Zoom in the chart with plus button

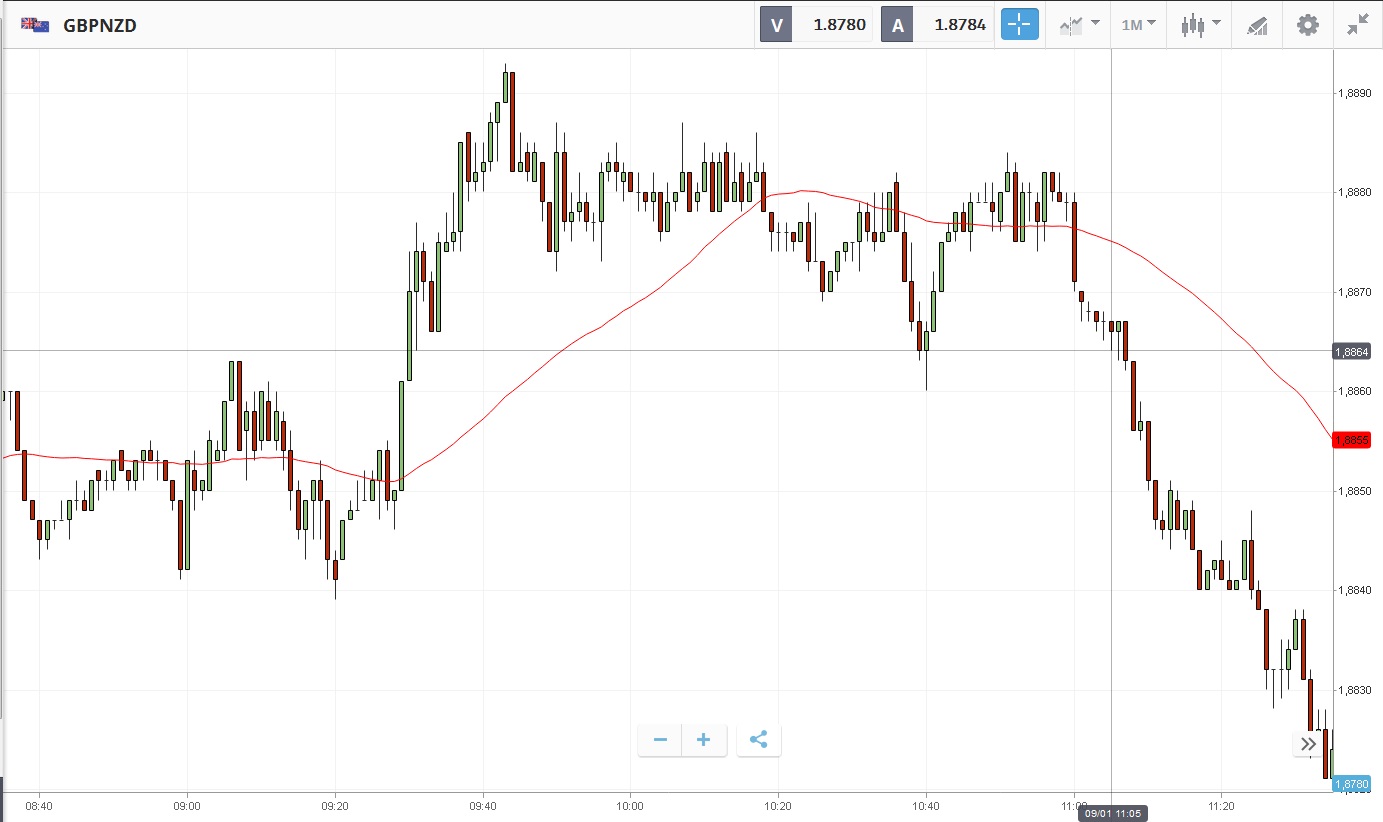704,740
